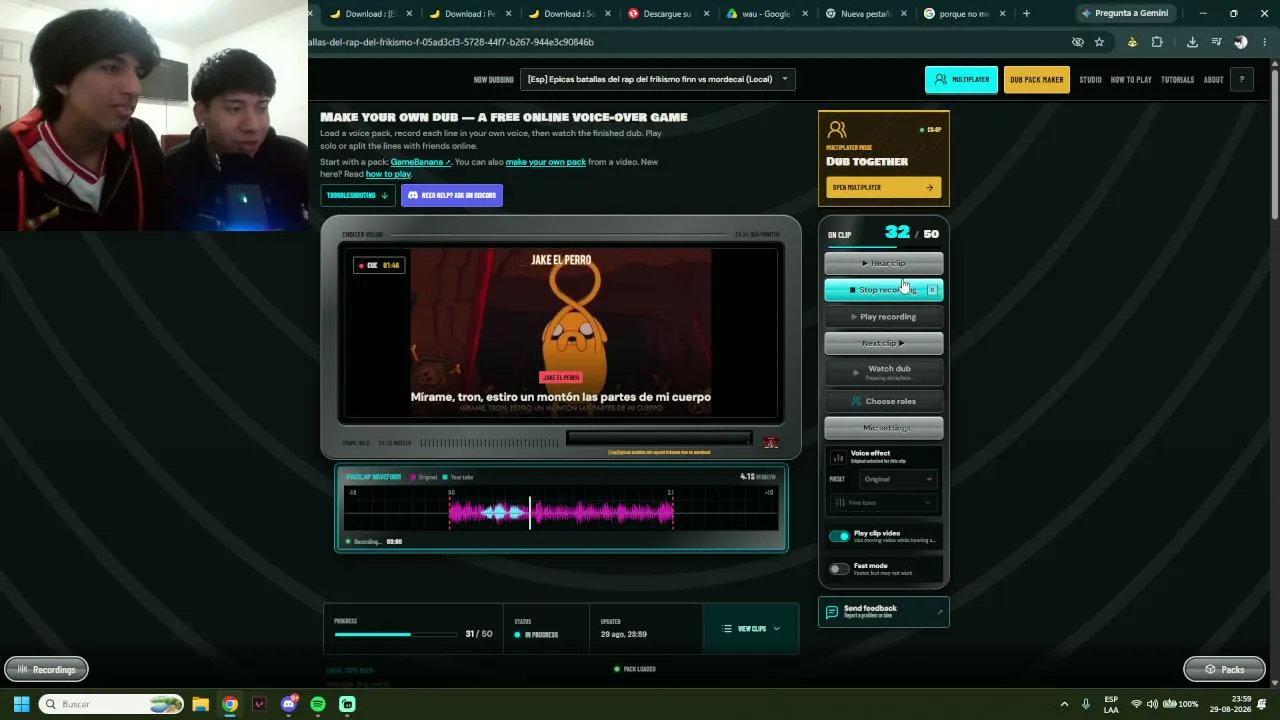Click the green app icon at end of taskbar
Image resolution: width=1280 pixels, height=720 pixels.
347,704
